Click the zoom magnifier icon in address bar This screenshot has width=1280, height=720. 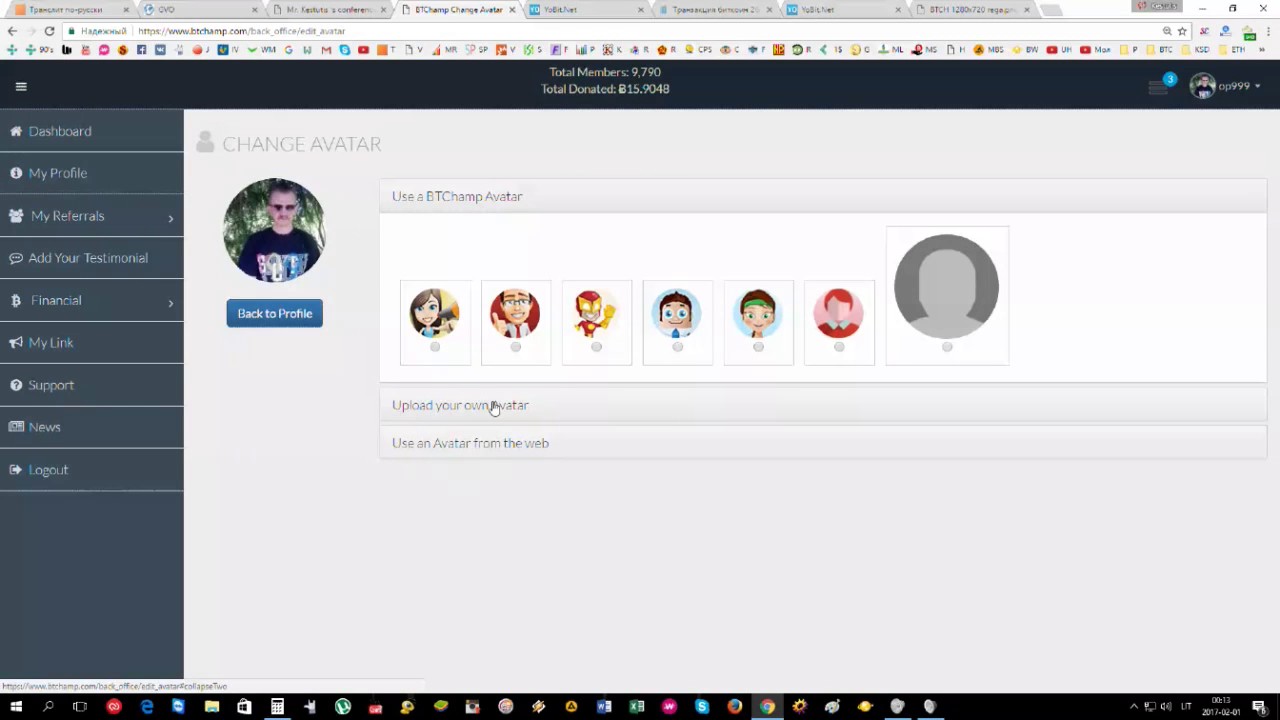1167,31
